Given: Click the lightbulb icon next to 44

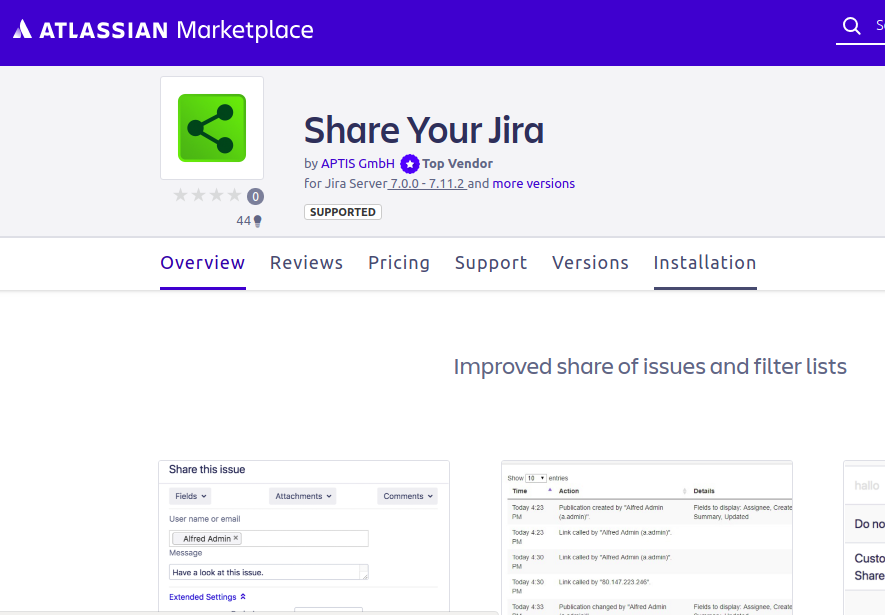Looking at the screenshot, I should click(258, 221).
